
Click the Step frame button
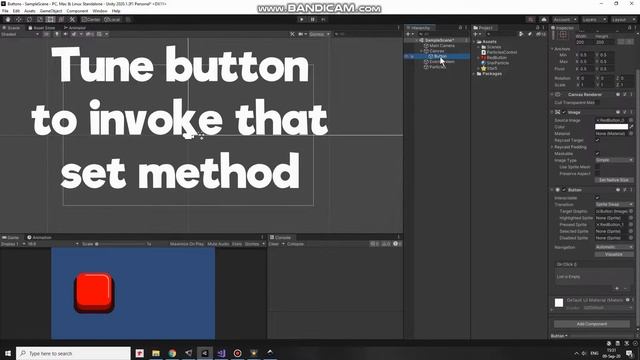pyautogui.click(x=323, y=20)
